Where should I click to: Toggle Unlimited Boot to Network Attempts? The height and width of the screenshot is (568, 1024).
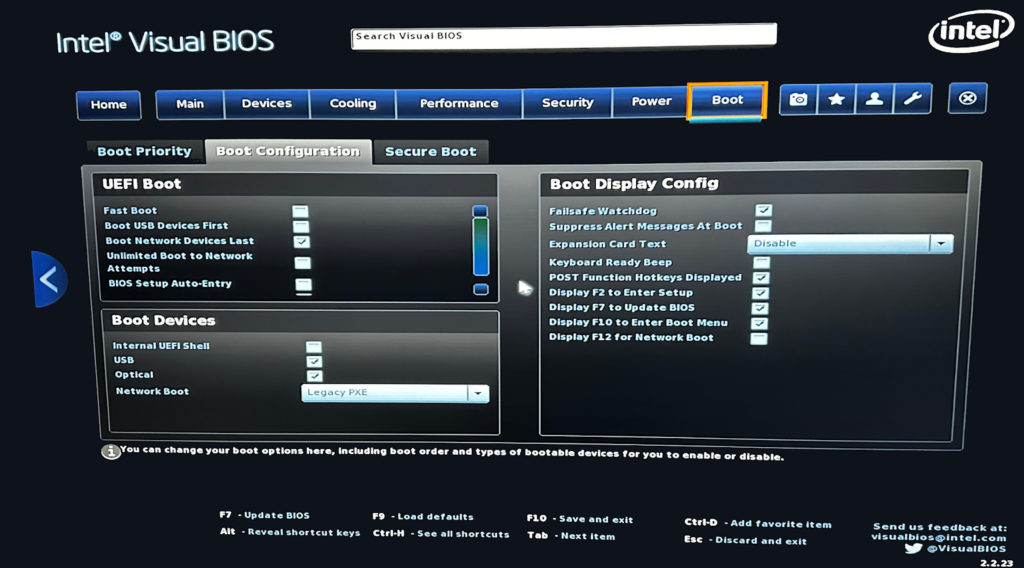click(302, 262)
